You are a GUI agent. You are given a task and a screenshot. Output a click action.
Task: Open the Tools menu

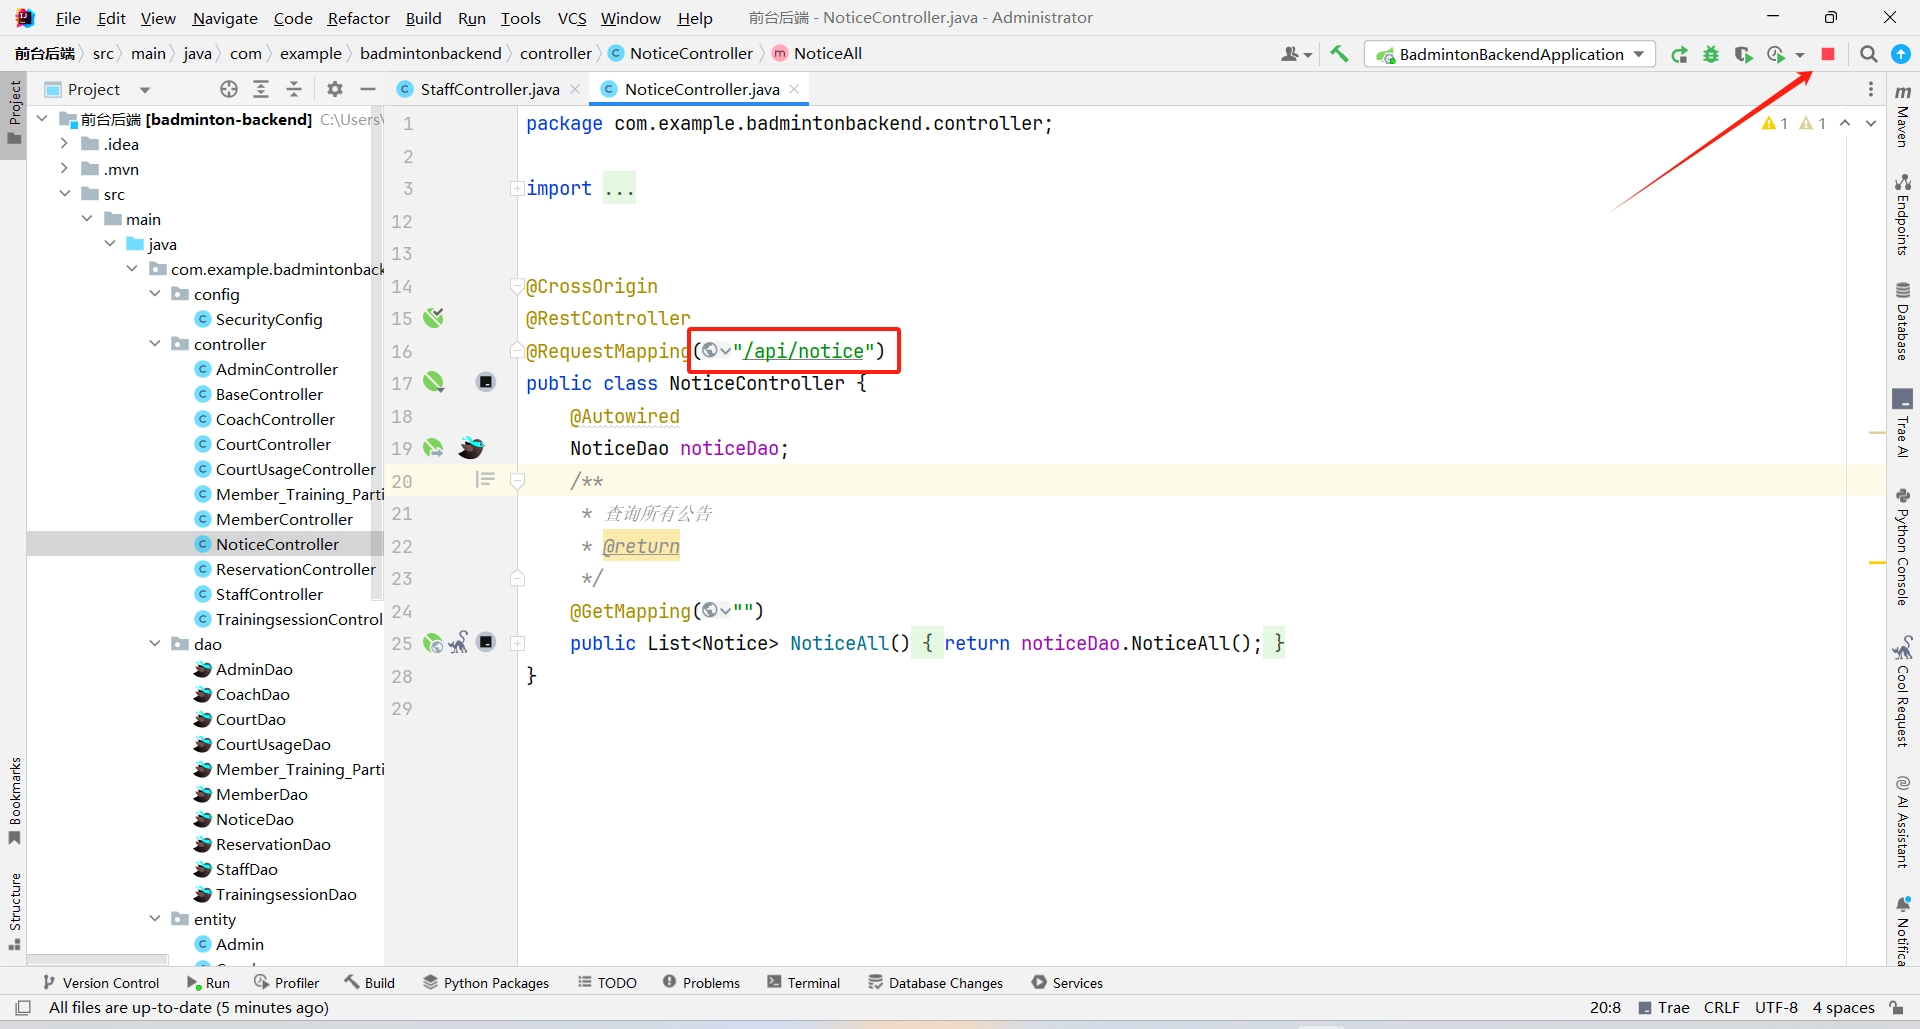[x=520, y=18]
